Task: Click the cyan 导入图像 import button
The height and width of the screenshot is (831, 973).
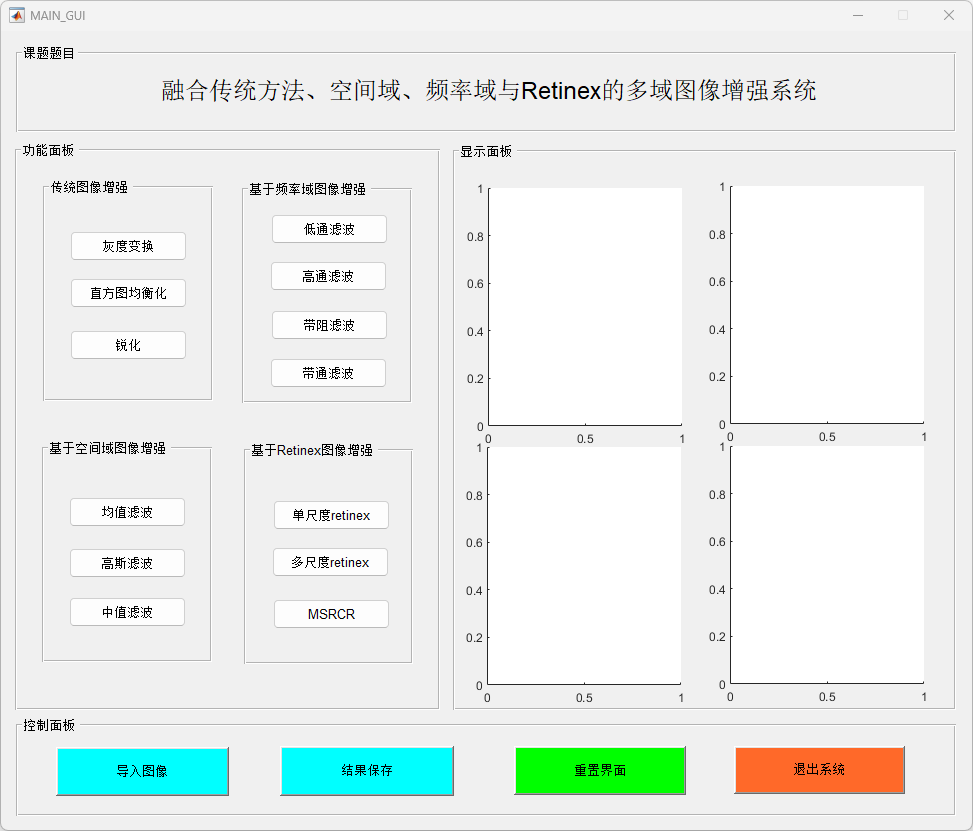Action: [142, 771]
